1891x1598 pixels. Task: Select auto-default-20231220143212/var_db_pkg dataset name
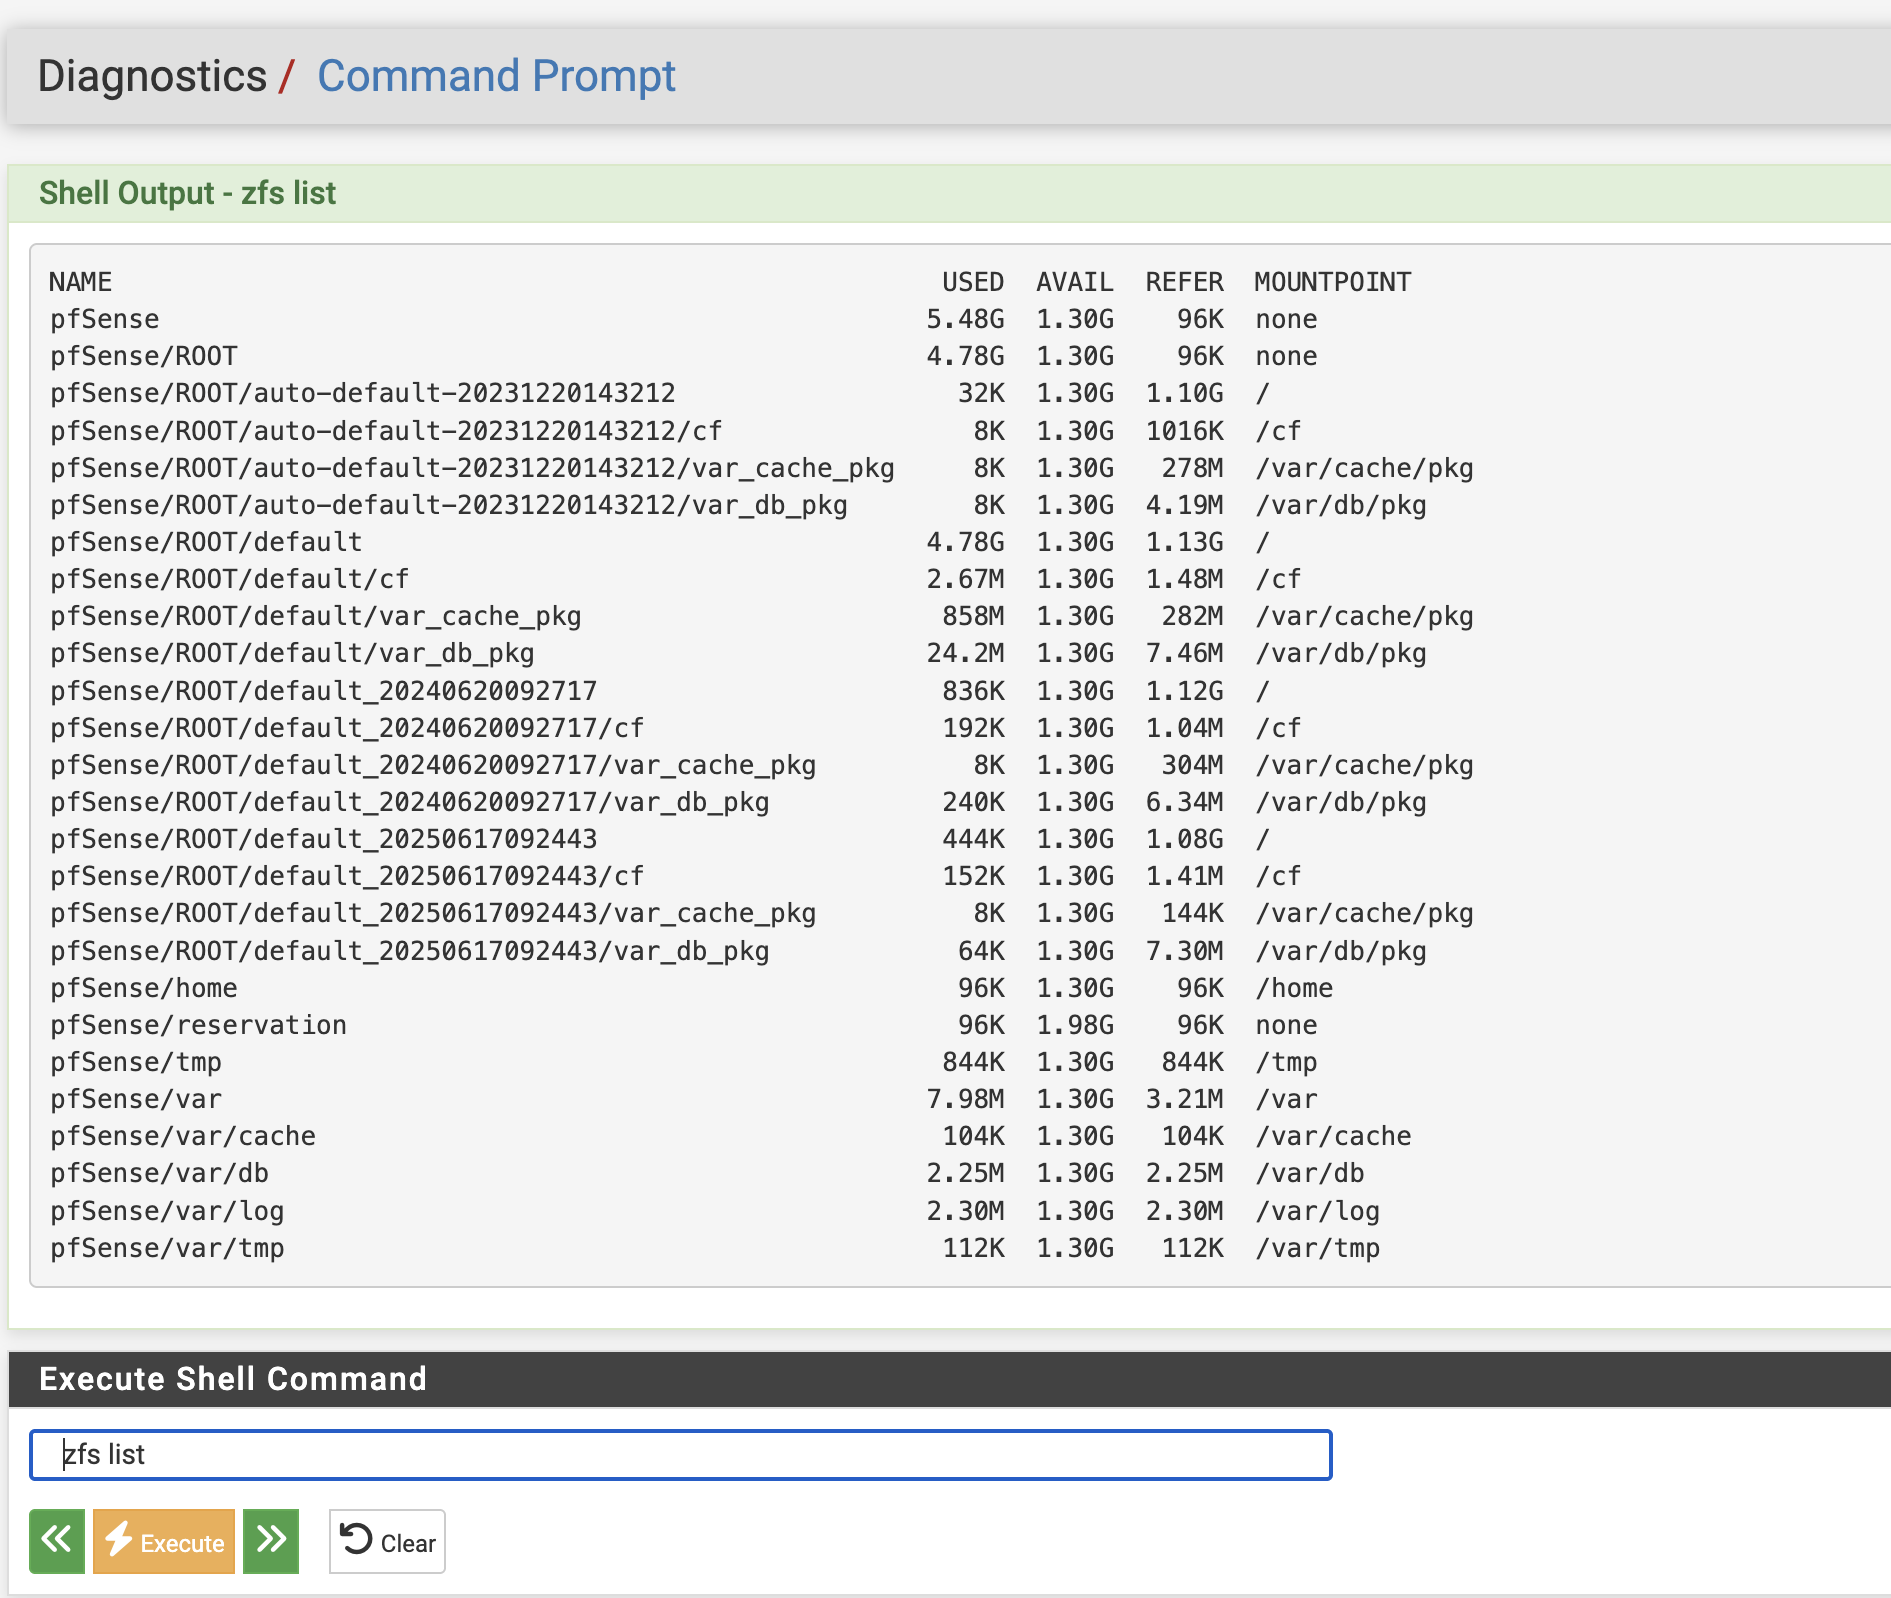pyautogui.click(x=449, y=505)
